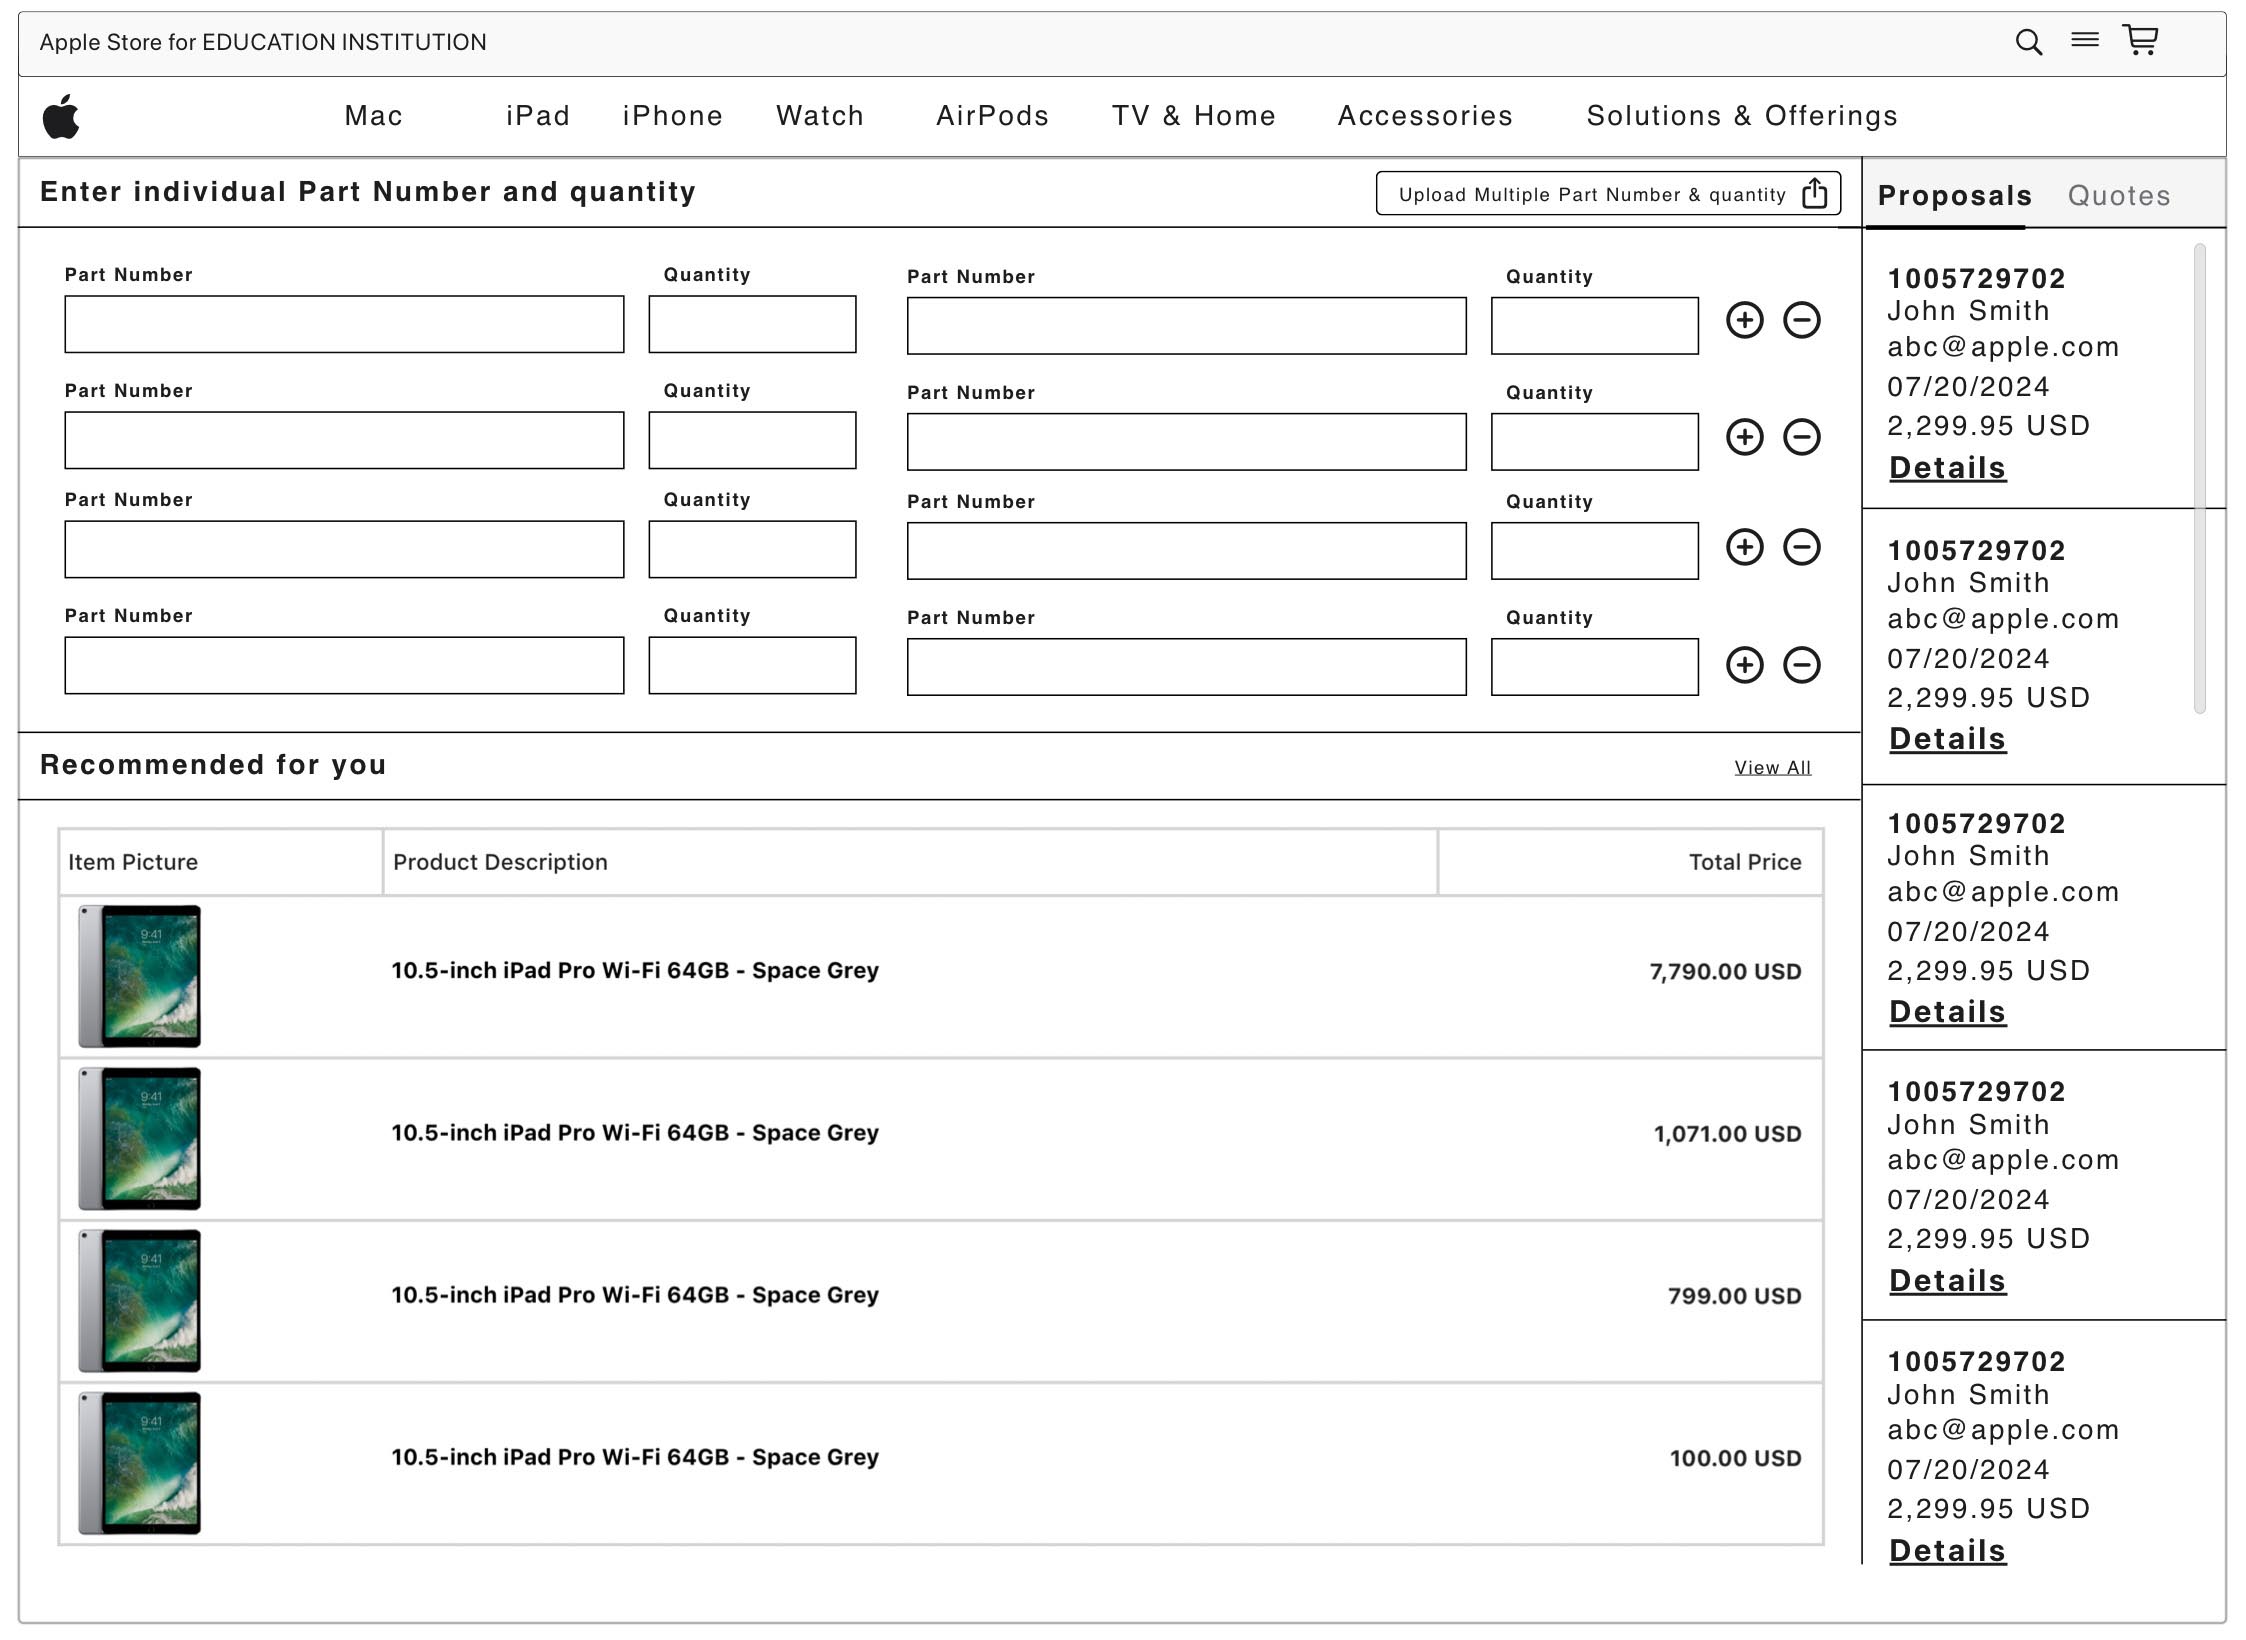Viewport: 2246px width, 1640px height.
Task: Remove first row with minus icon
Action: pyautogui.click(x=1801, y=320)
